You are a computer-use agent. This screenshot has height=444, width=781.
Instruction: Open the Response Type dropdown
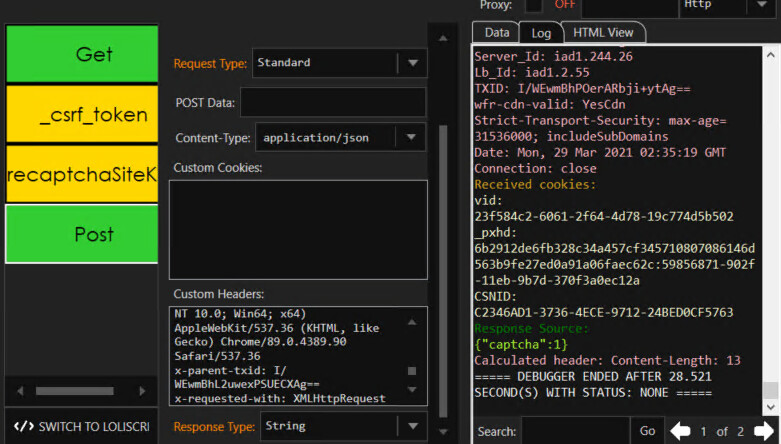344,426
